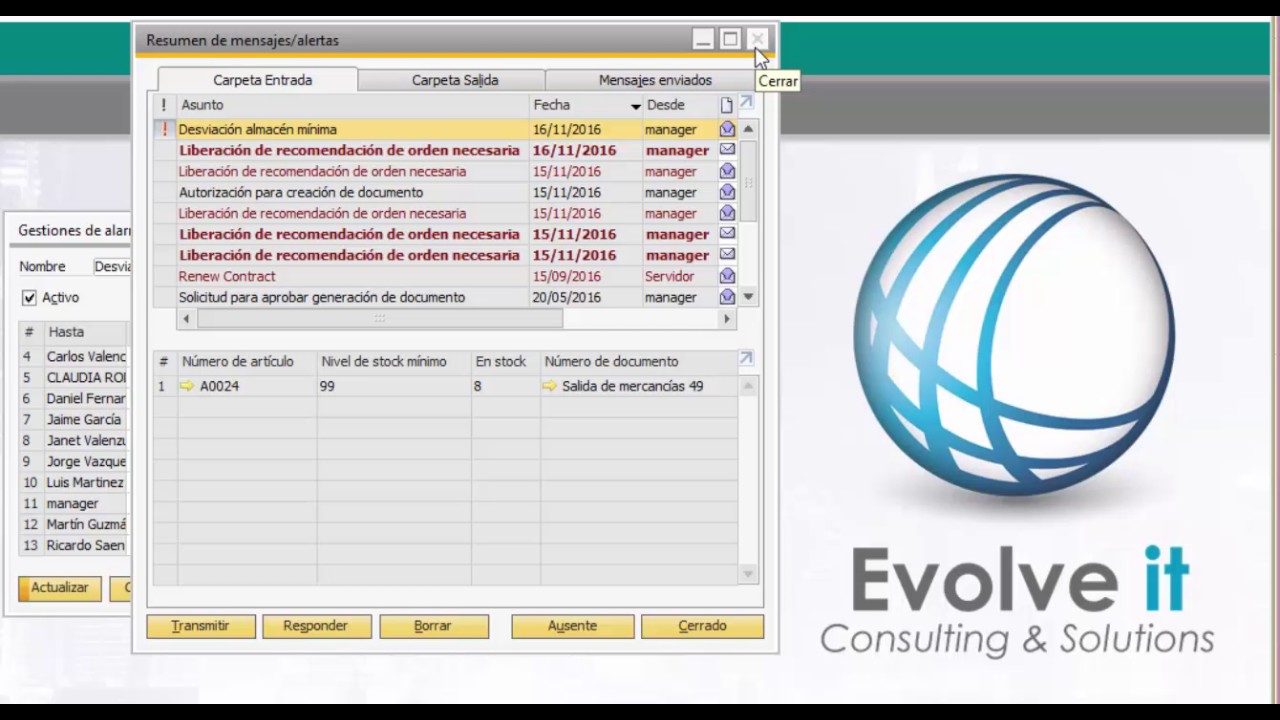Click the document attachment column header icon
This screenshot has width=1280, height=720.
coord(727,105)
